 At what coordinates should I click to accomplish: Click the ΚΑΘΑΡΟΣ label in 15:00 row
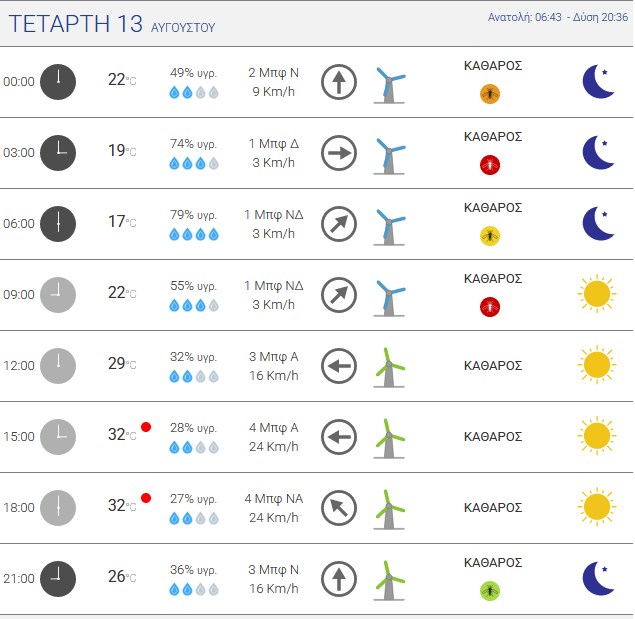point(493,437)
